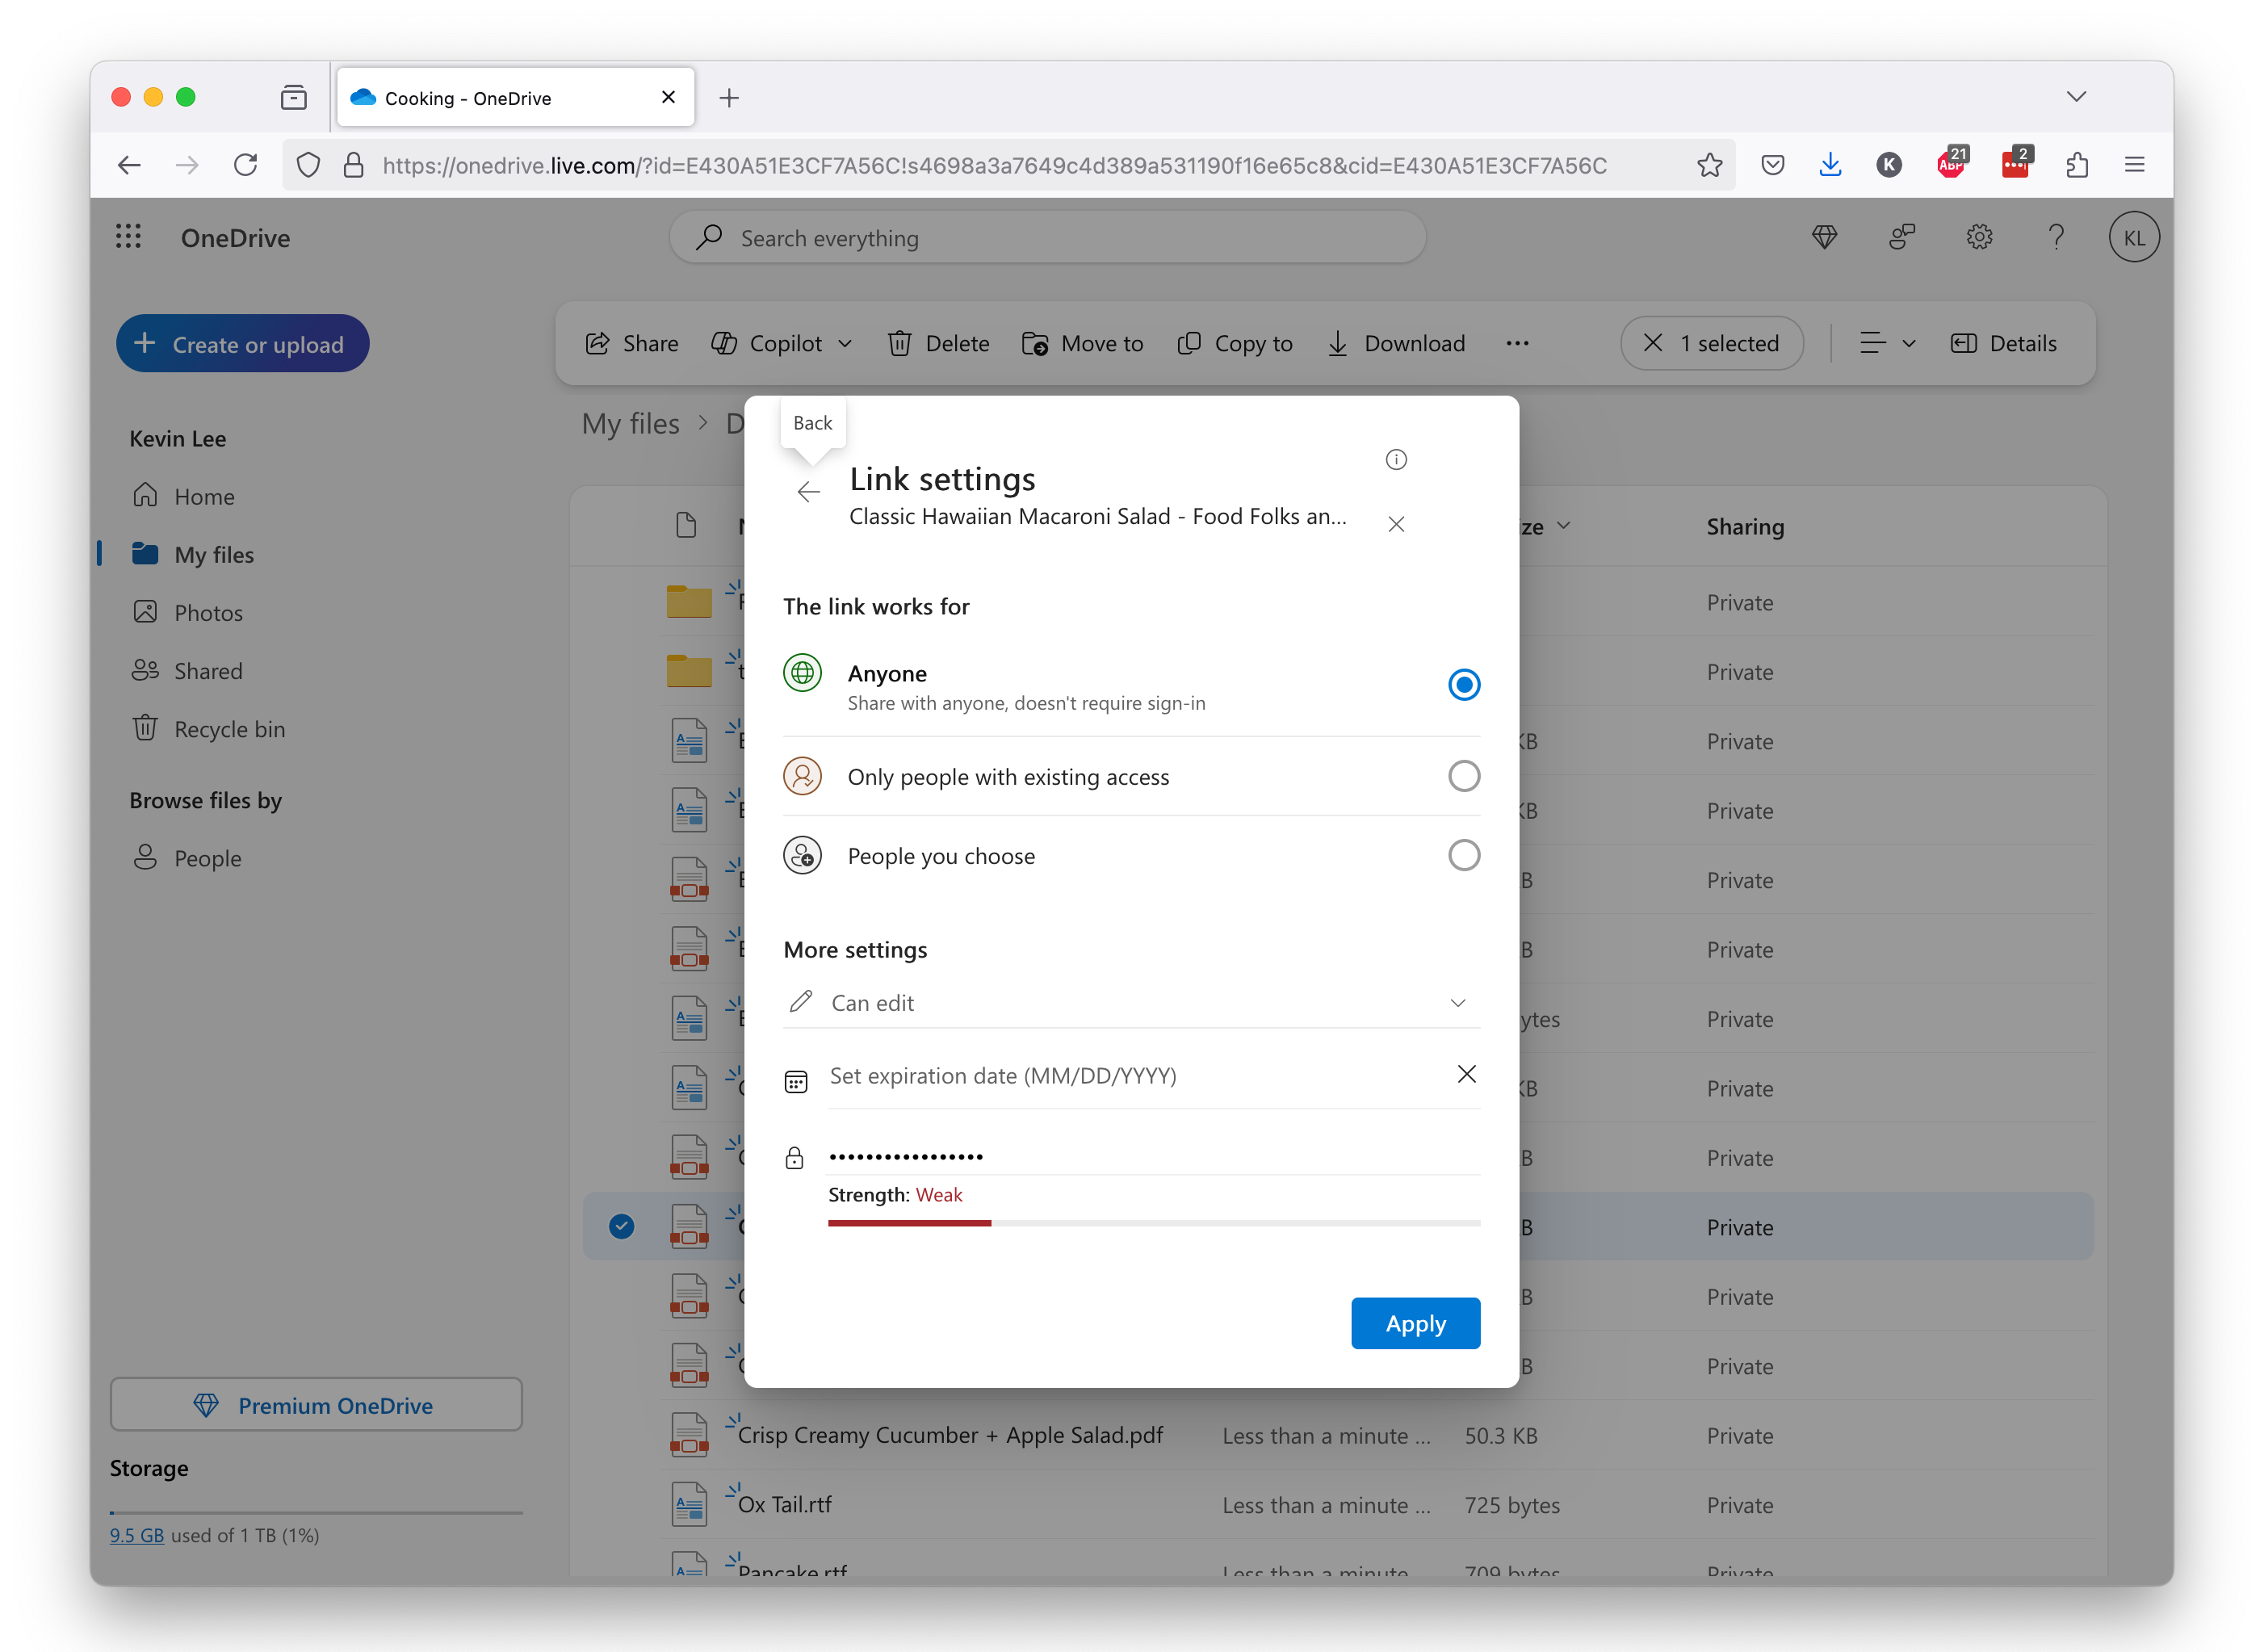Click the 9.5 GB storage link

136,1535
